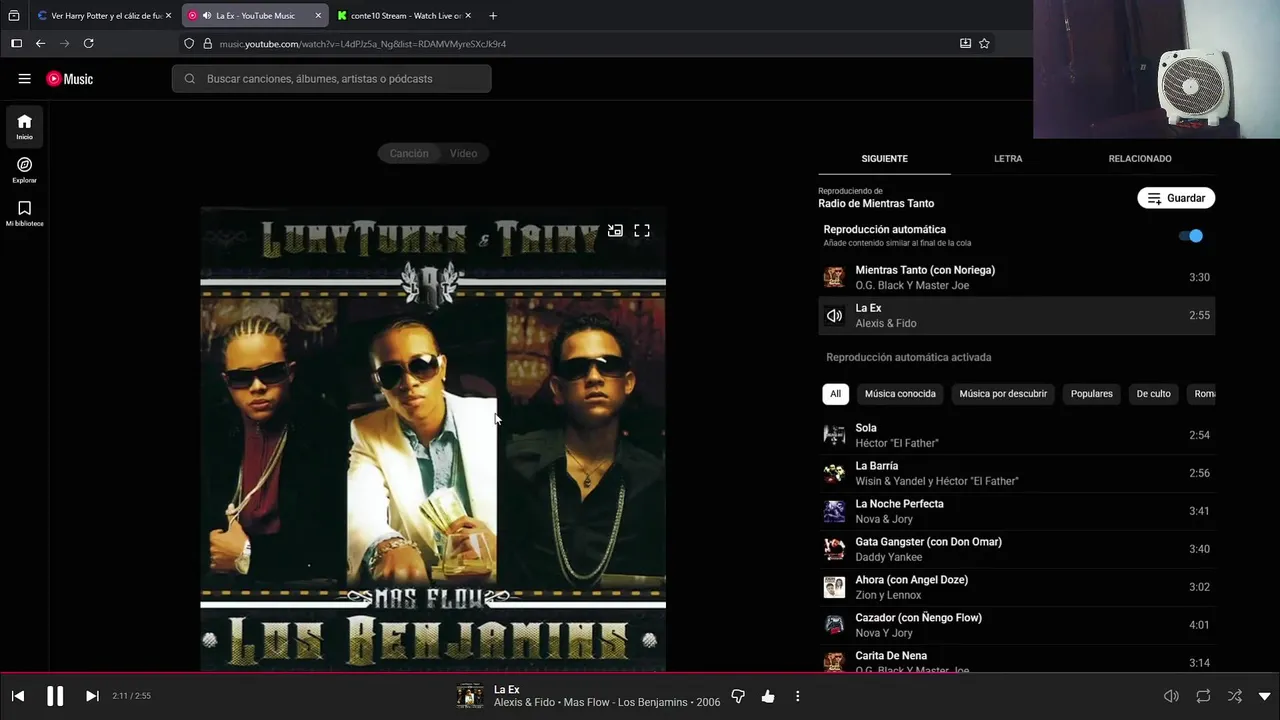Open the tab list icon
Image resolution: width=1280 pixels, height=720 pixels.
tap(14, 16)
